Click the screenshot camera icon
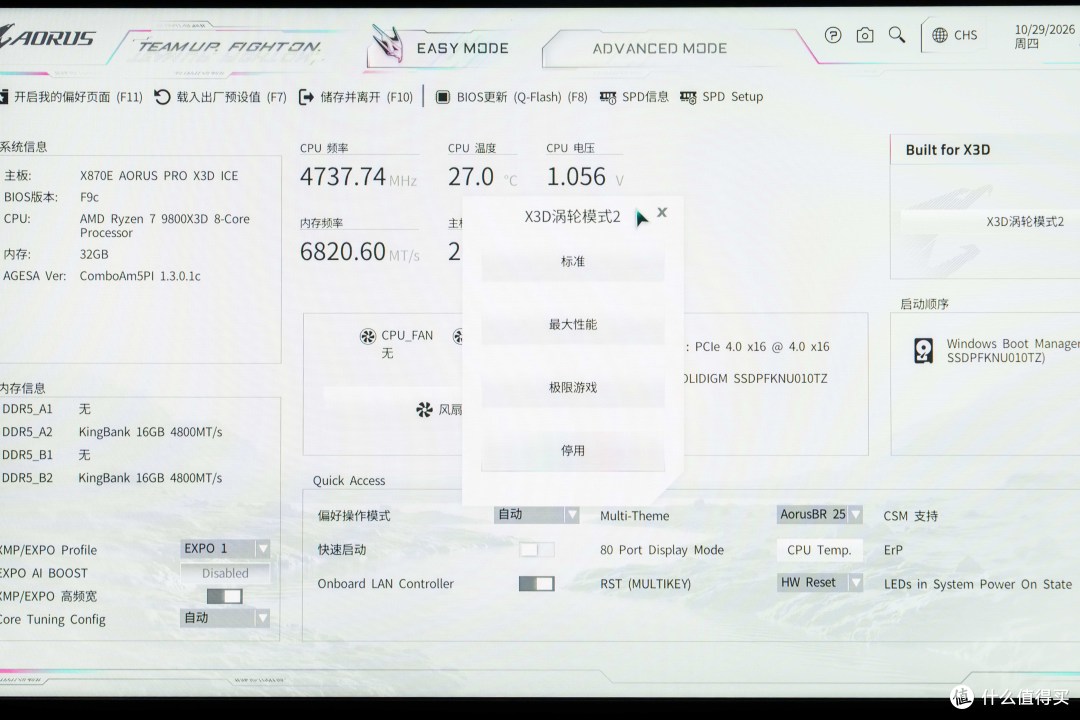 pyautogui.click(x=865, y=34)
